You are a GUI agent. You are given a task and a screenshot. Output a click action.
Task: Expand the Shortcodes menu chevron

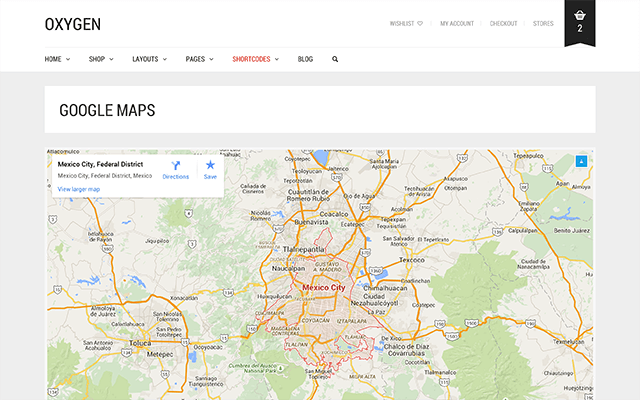(277, 59)
